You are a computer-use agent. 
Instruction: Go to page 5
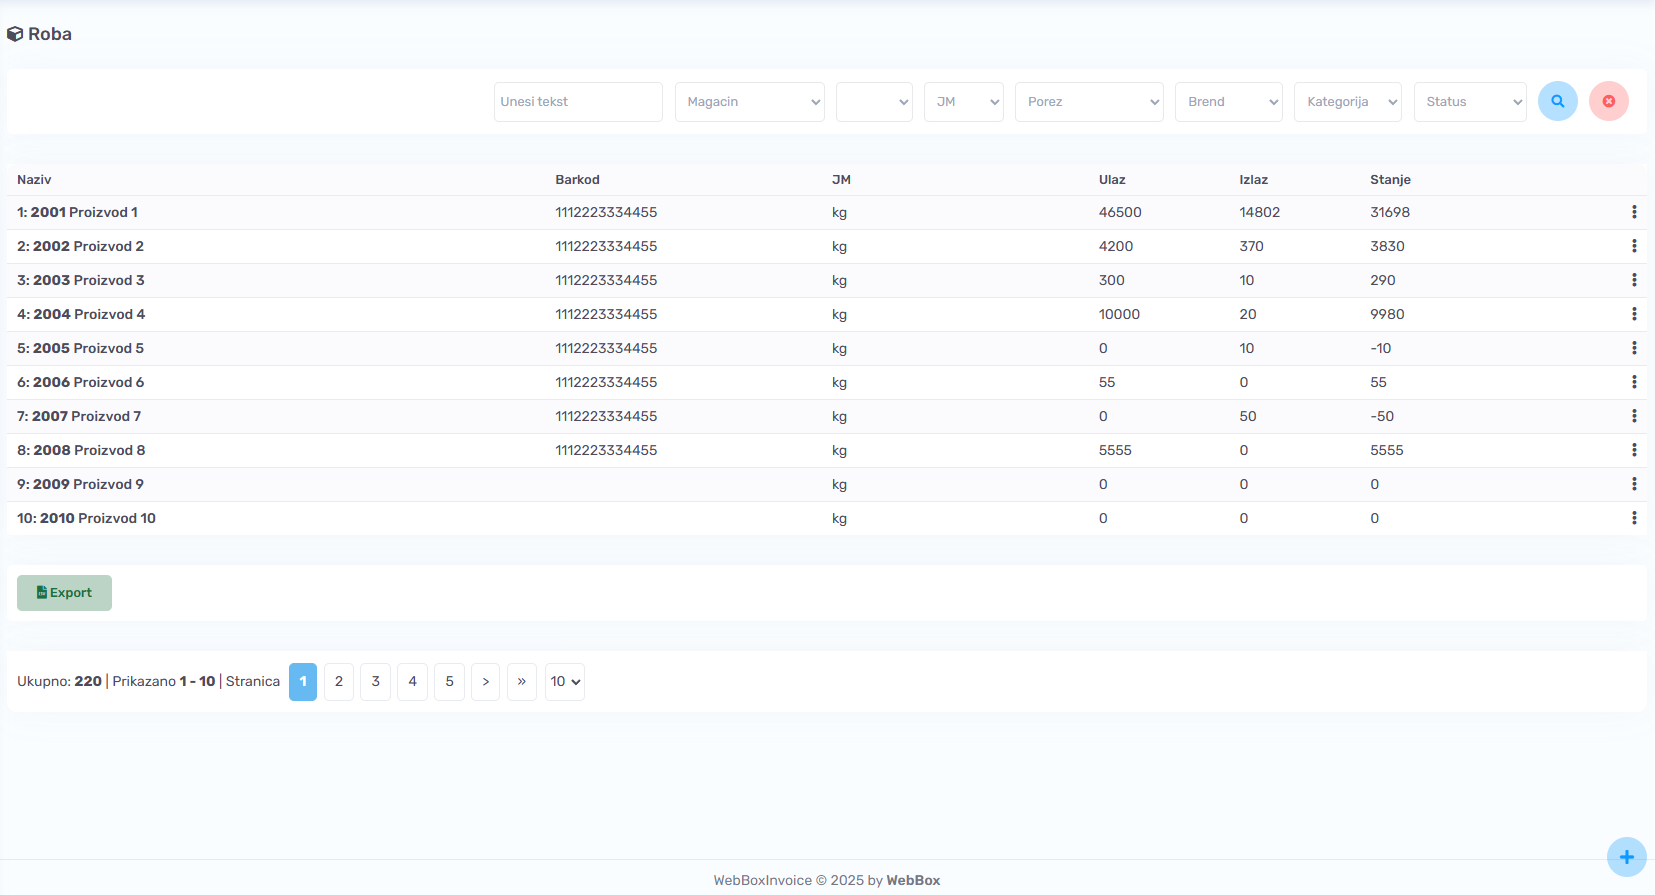[450, 682]
